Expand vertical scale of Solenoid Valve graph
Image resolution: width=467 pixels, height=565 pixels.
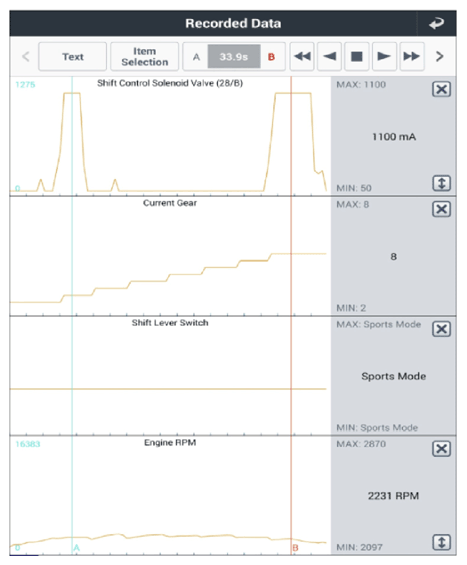pos(441,183)
